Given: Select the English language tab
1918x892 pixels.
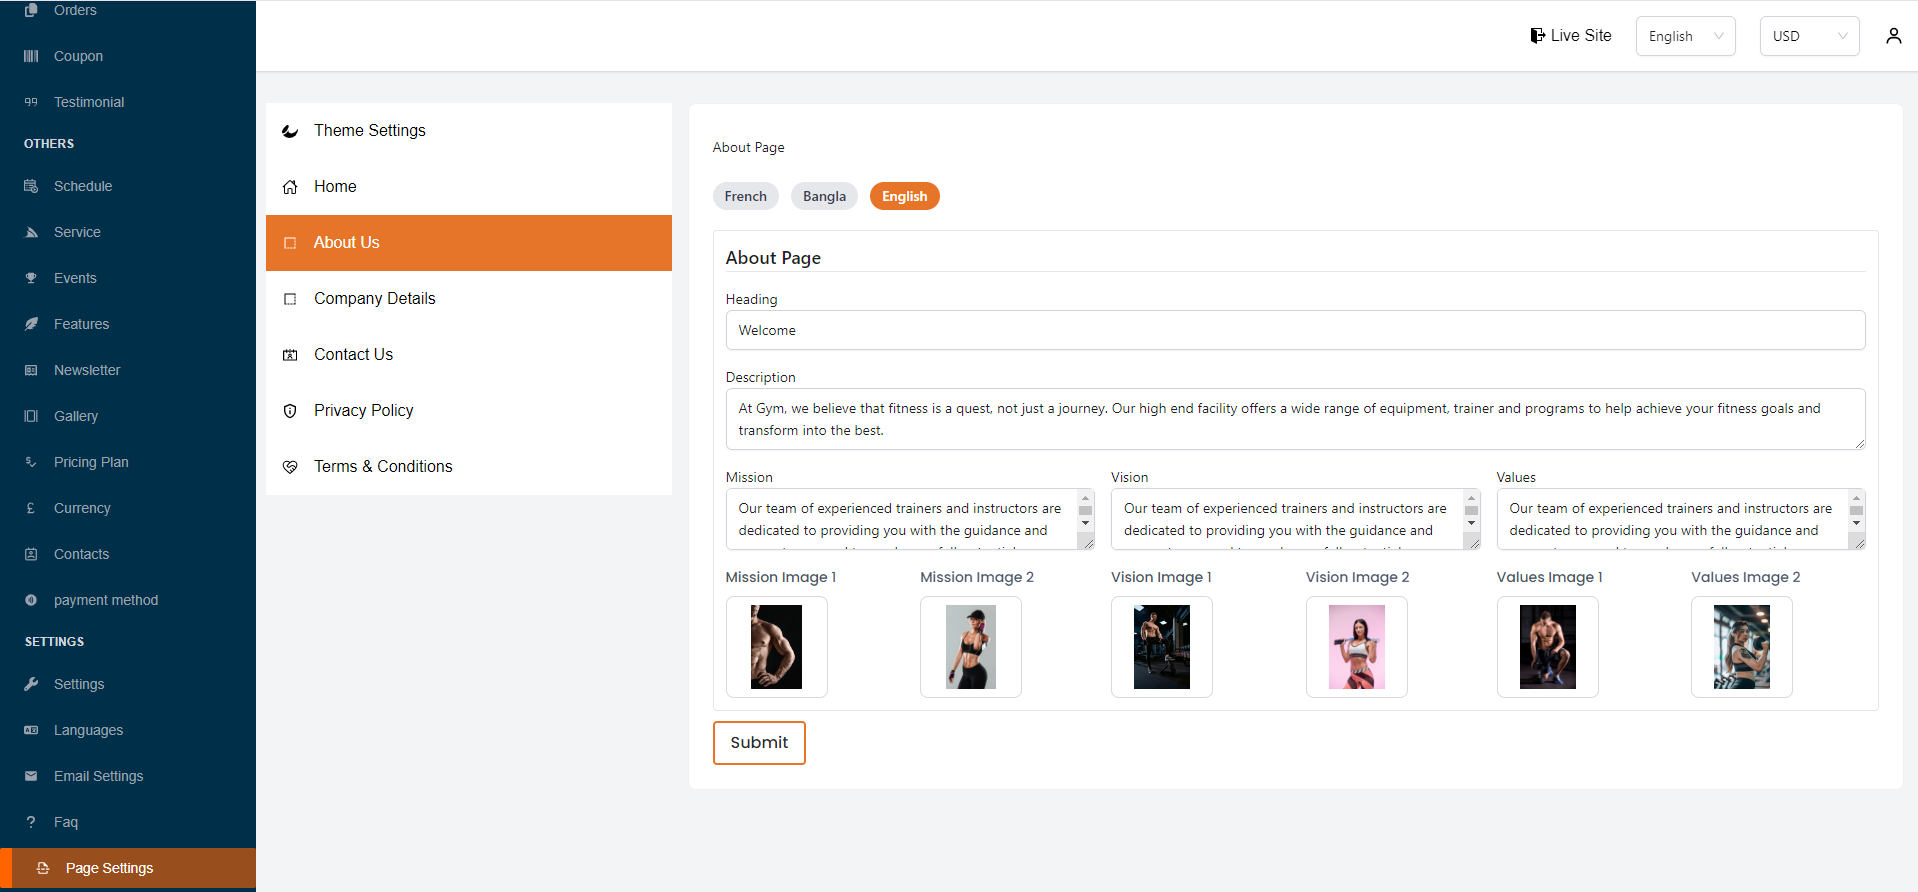Looking at the screenshot, I should tap(904, 196).
